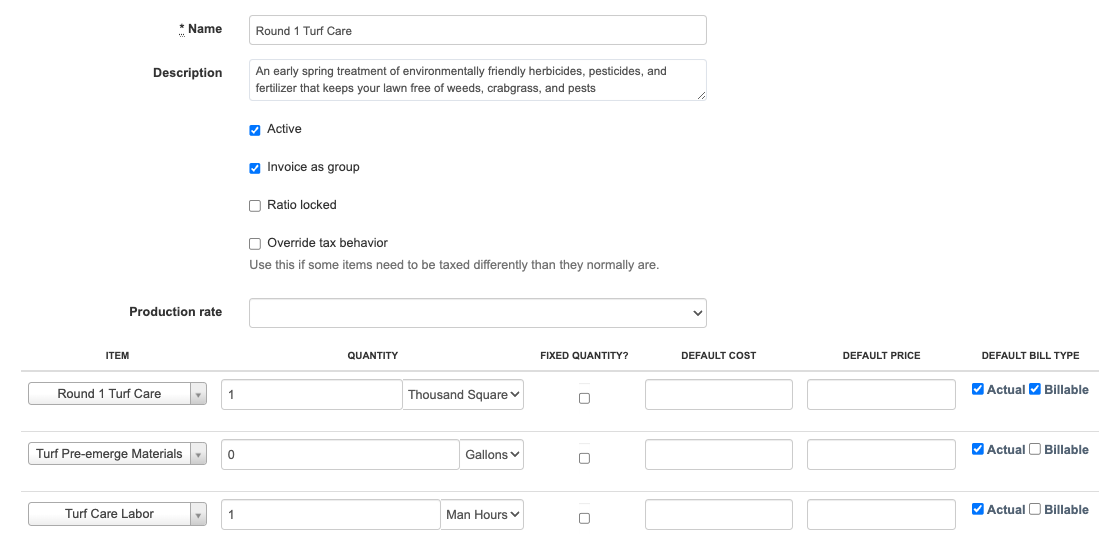Enable the Ratio locked checkbox
The height and width of the screenshot is (546, 1099).
click(x=255, y=206)
